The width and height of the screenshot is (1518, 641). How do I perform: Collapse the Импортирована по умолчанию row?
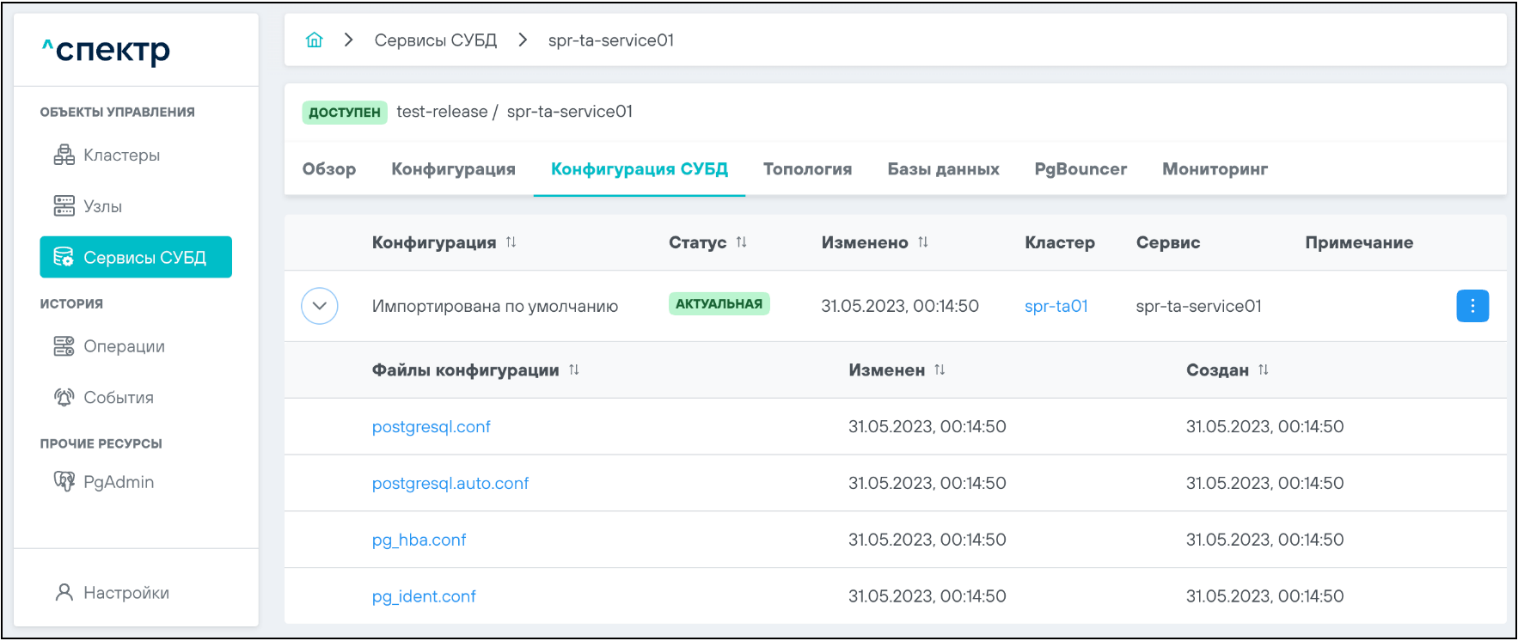click(319, 306)
